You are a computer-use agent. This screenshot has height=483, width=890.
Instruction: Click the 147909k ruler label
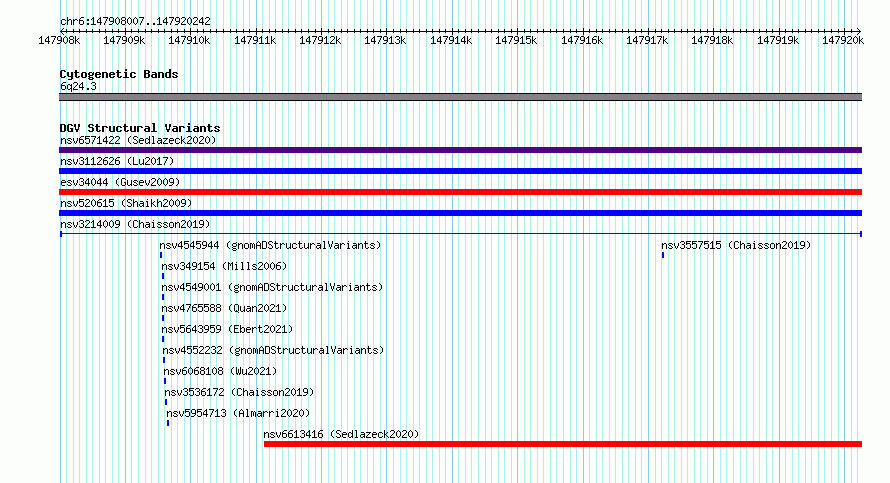pyautogui.click(x=124, y=40)
